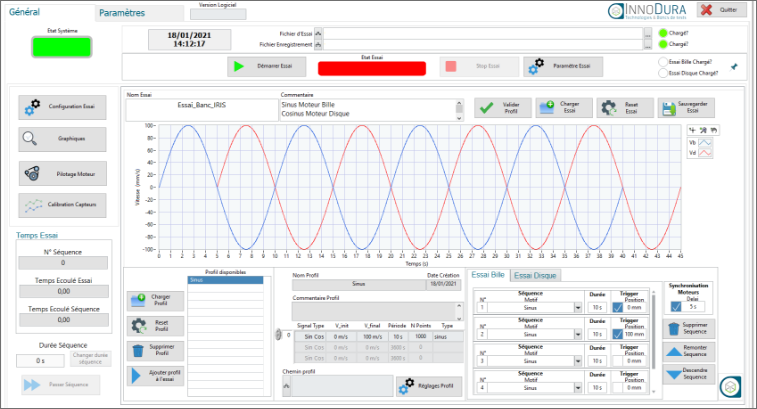
Task: Select the graph pan hand tool
Action: click(x=714, y=130)
